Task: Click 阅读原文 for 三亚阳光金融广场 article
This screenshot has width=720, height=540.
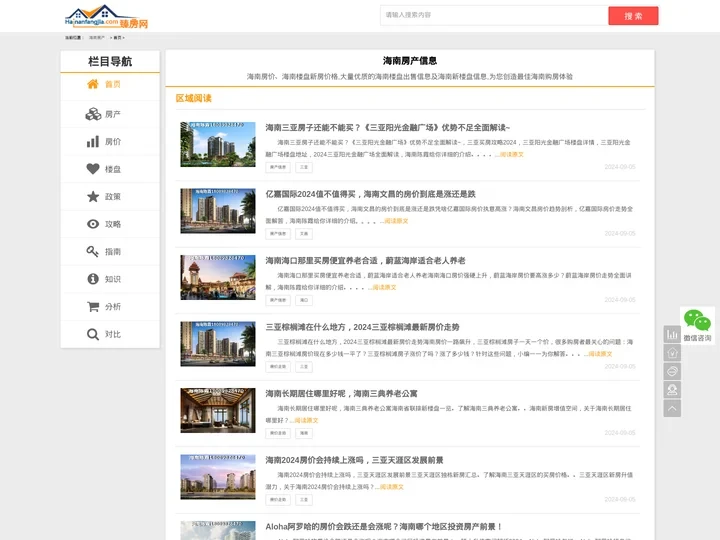Action: click(512, 154)
